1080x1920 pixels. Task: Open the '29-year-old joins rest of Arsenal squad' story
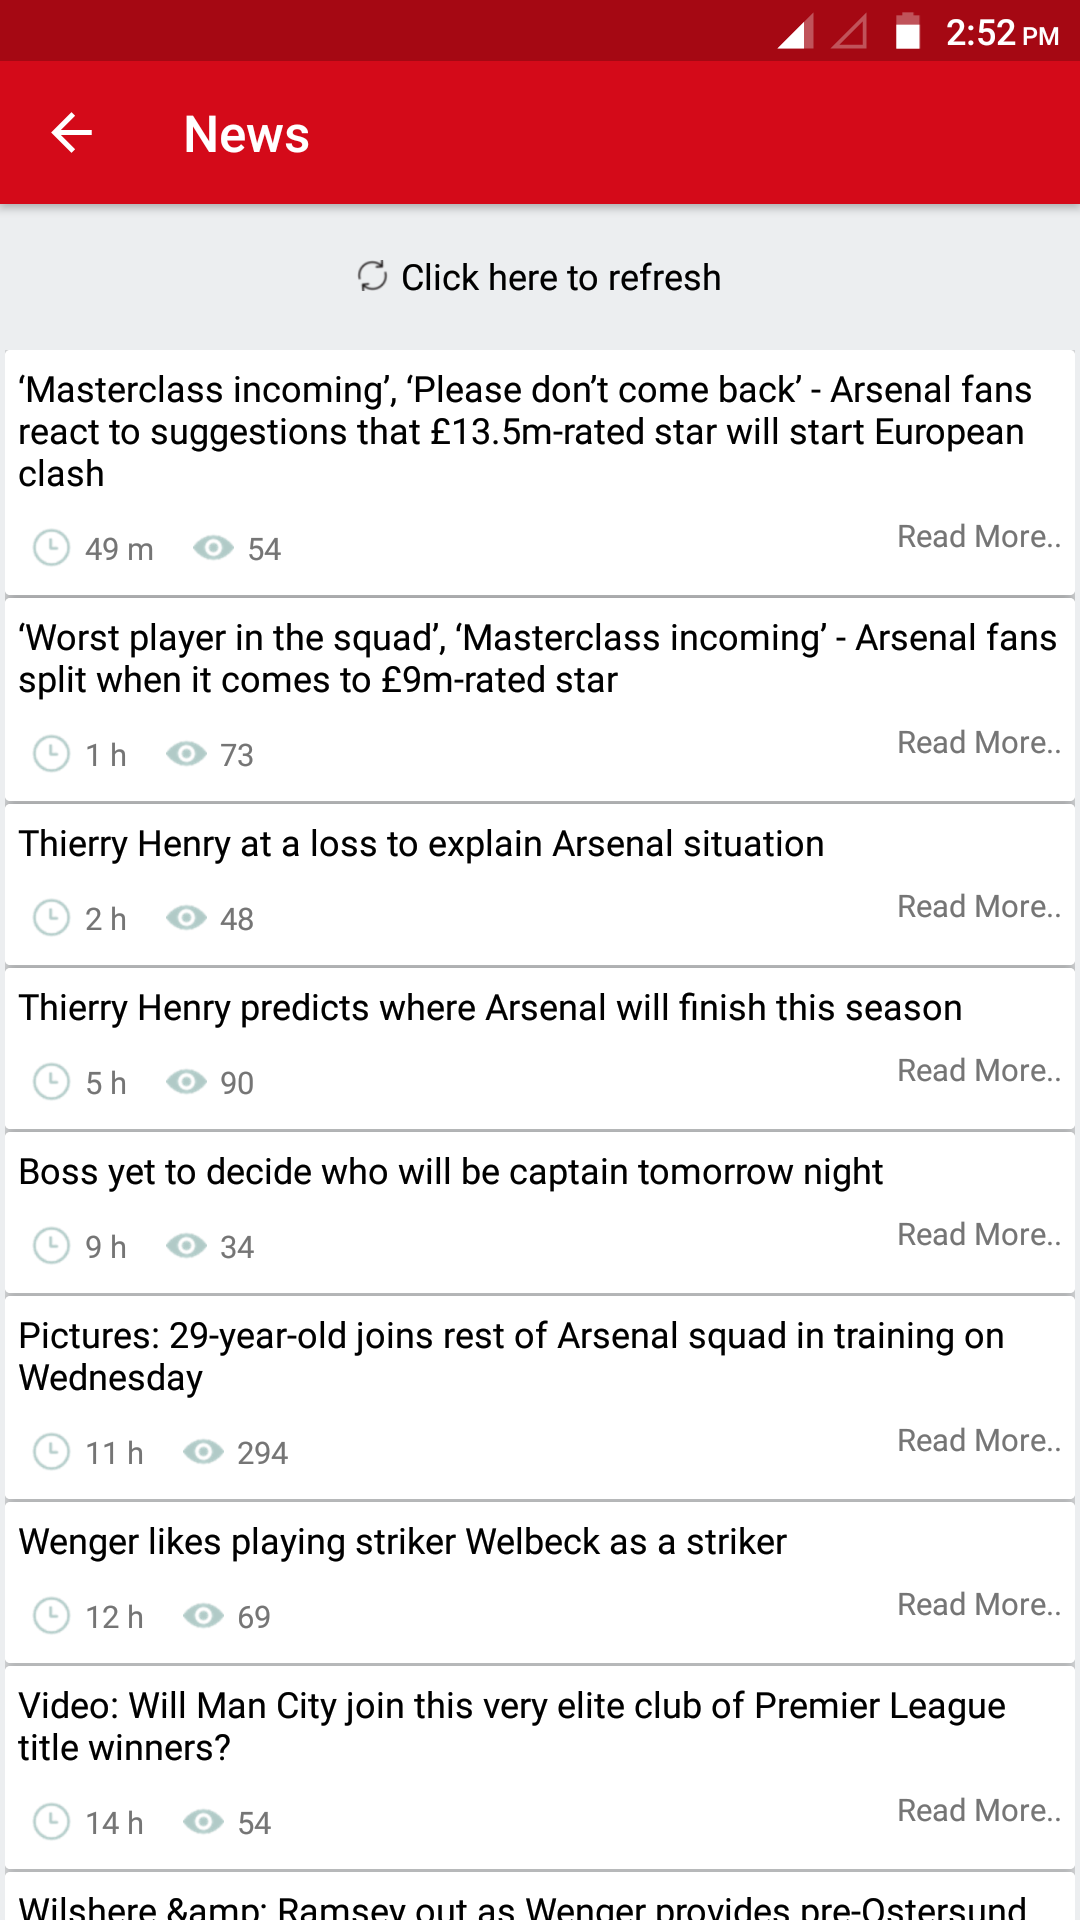tap(511, 1356)
